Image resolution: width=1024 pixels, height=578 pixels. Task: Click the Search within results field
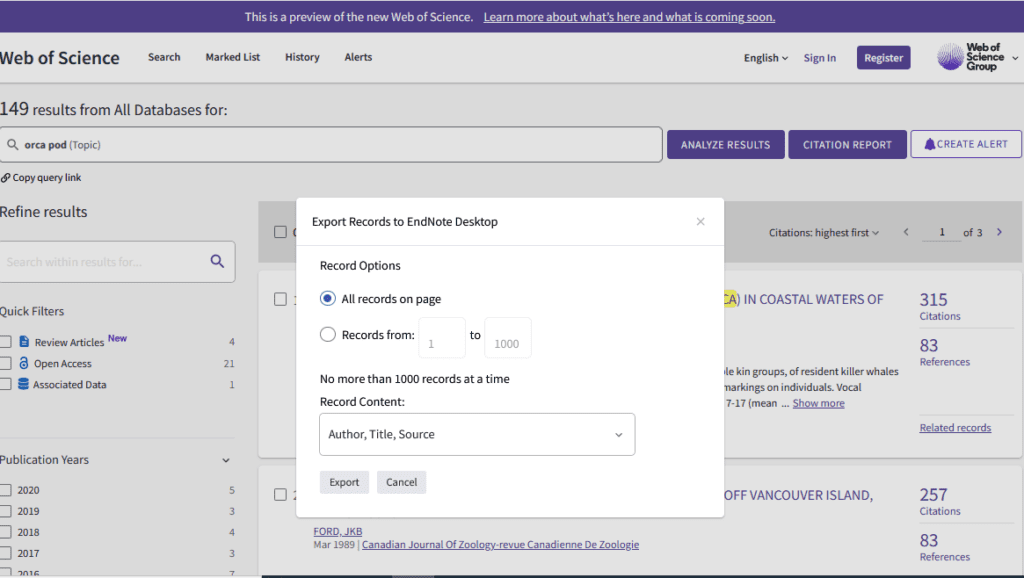(x=105, y=262)
